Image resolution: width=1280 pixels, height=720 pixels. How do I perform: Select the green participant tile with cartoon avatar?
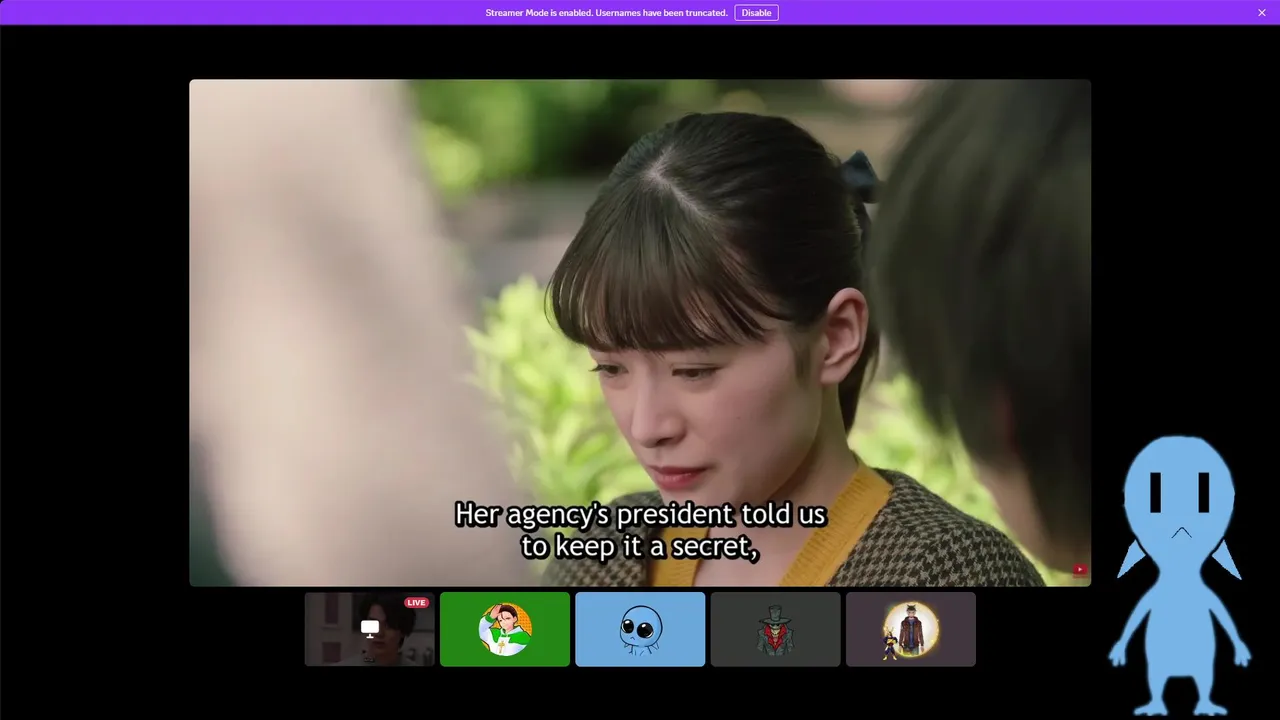coord(505,629)
